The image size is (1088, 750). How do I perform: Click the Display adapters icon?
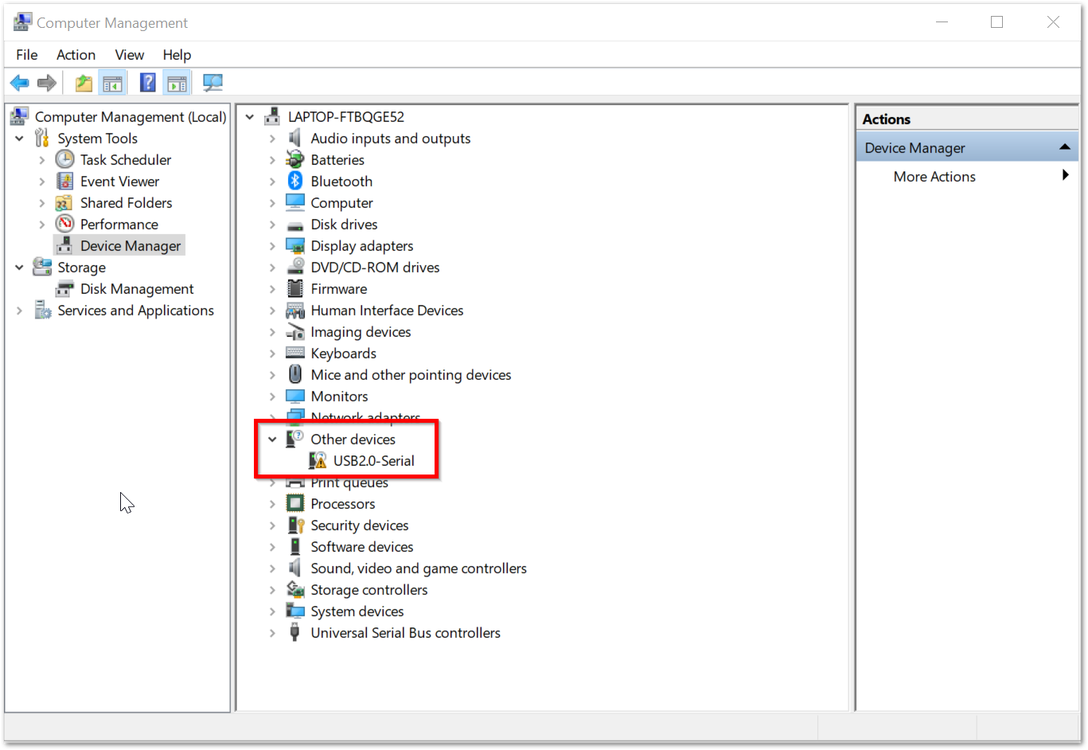tap(295, 246)
